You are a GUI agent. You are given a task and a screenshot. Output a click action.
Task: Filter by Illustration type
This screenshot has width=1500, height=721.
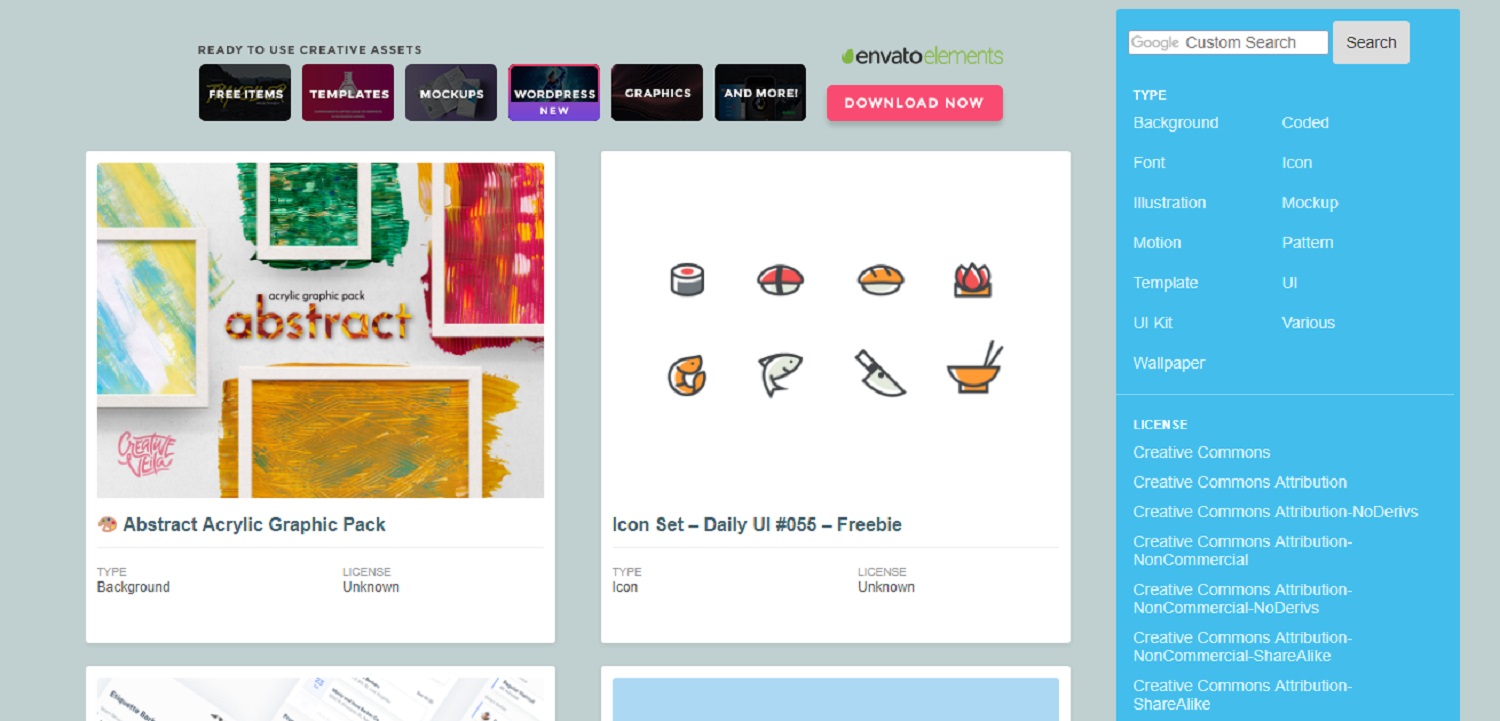pos(1169,202)
